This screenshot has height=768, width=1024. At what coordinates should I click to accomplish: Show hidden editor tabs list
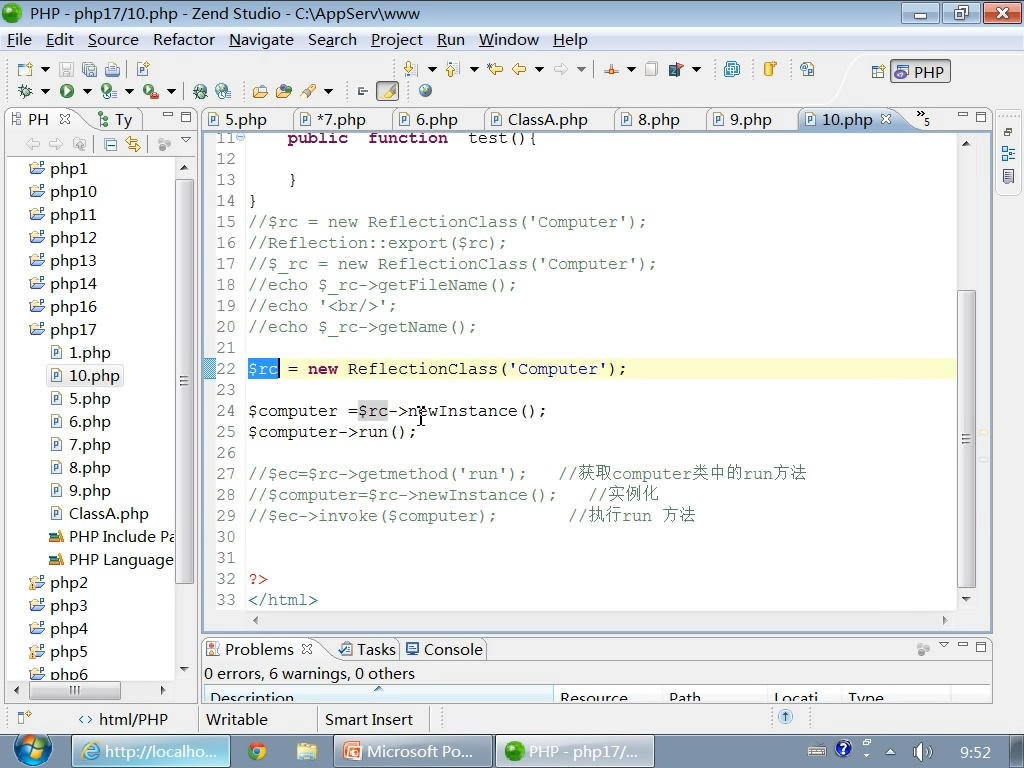(x=923, y=118)
